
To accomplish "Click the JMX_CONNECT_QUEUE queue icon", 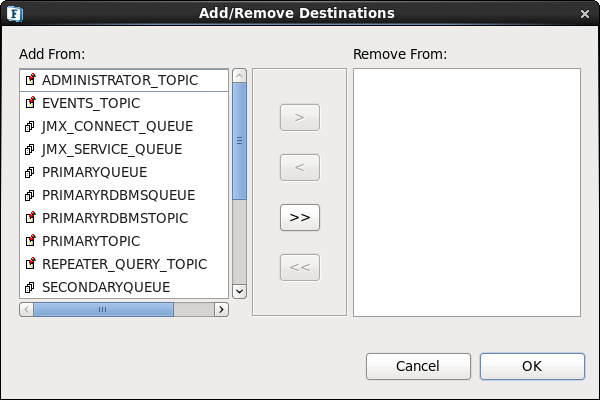I will tap(29, 126).
